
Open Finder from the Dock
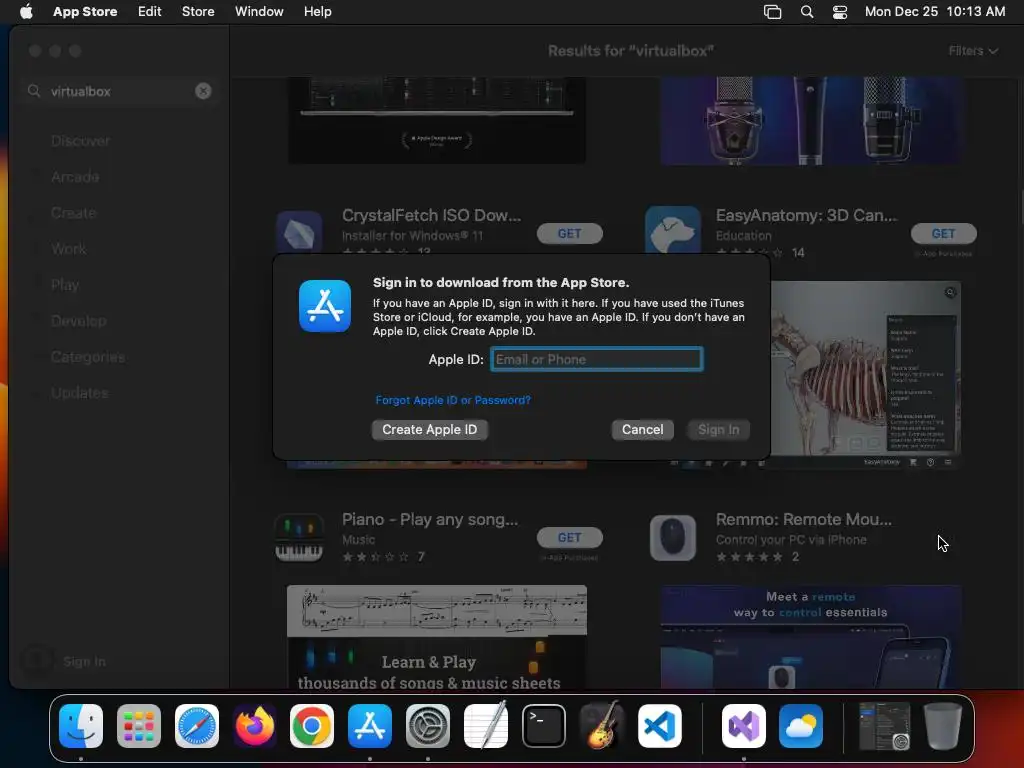tap(81, 726)
